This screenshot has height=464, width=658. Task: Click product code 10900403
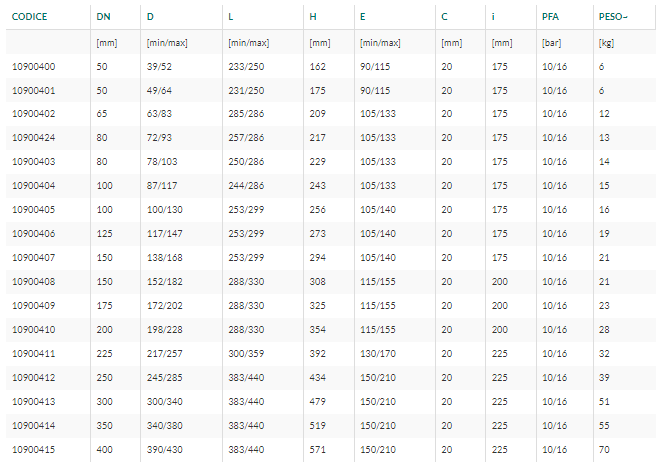tap(34, 162)
